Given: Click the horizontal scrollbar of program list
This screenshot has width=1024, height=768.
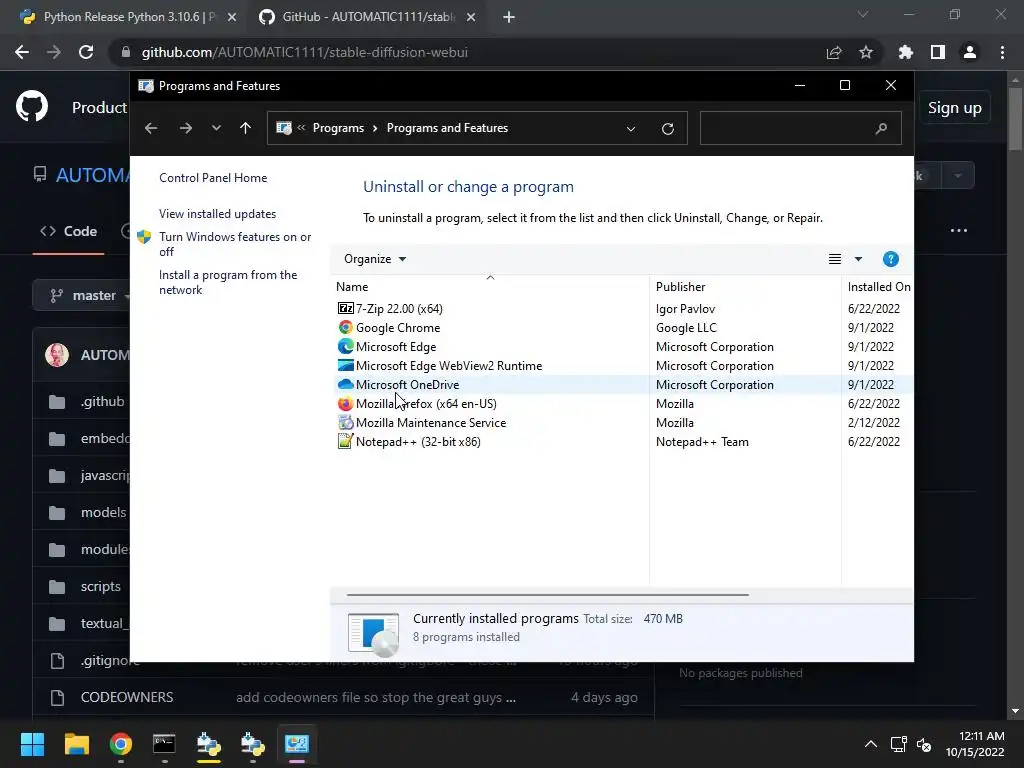Looking at the screenshot, I should 547,595.
